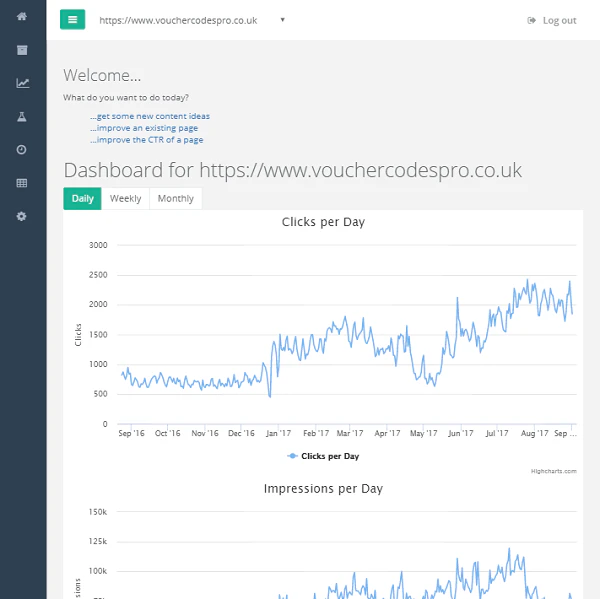Open the line chart icon in sidebar
Image resolution: width=600 pixels, height=599 pixels.
23,83
